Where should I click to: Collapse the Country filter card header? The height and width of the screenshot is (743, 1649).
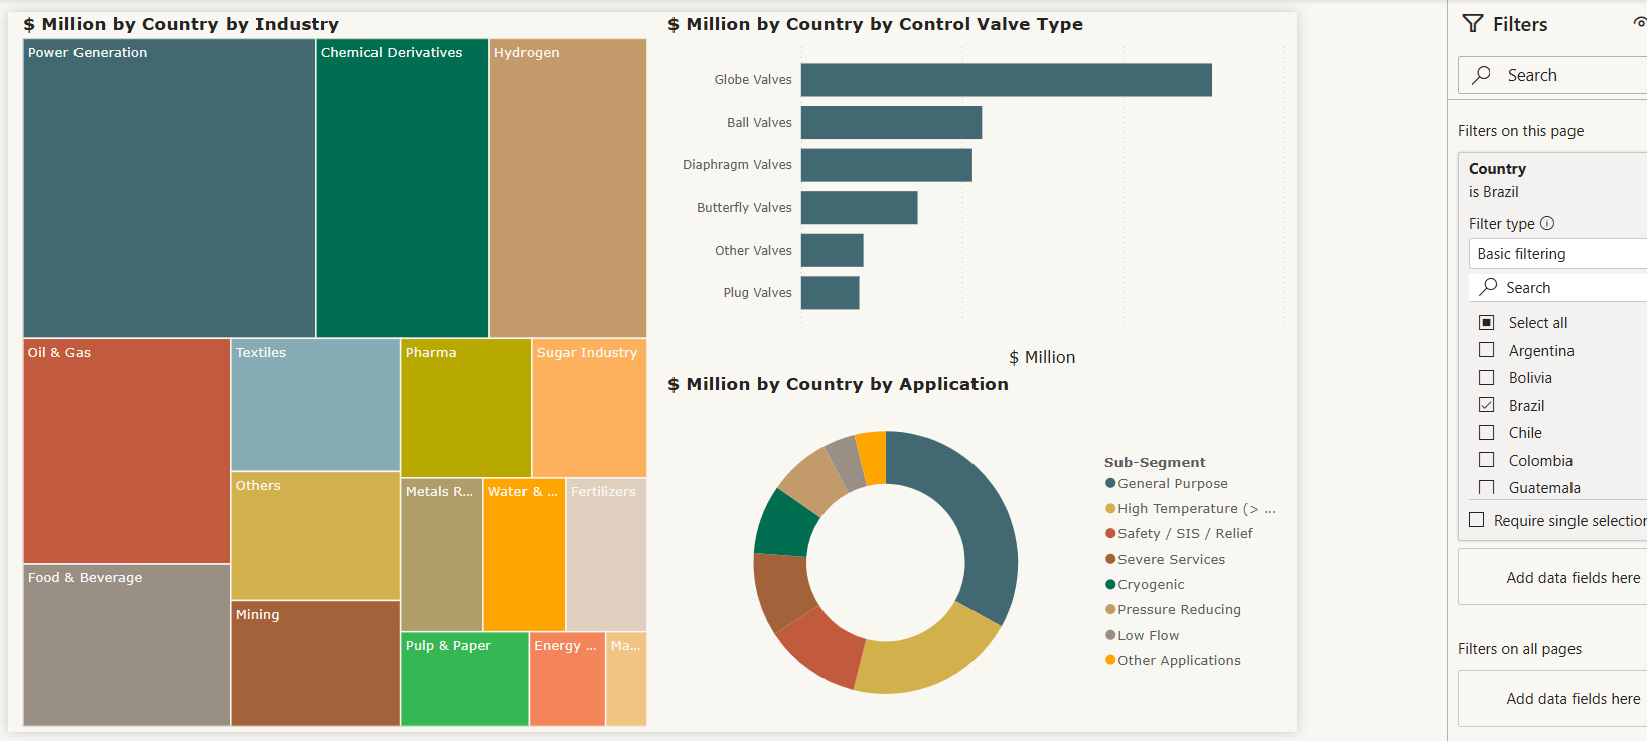[1550, 169]
